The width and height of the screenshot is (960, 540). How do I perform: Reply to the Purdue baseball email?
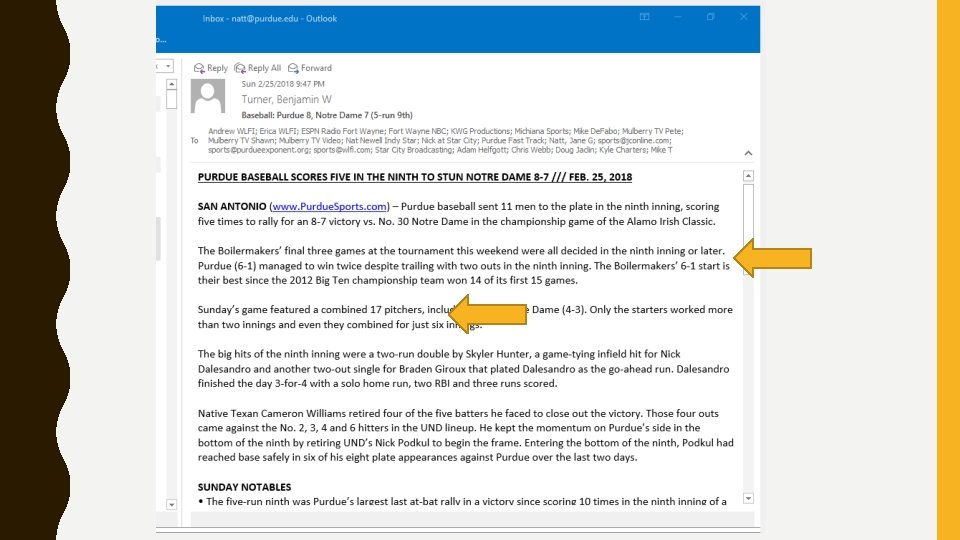pos(211,68)
